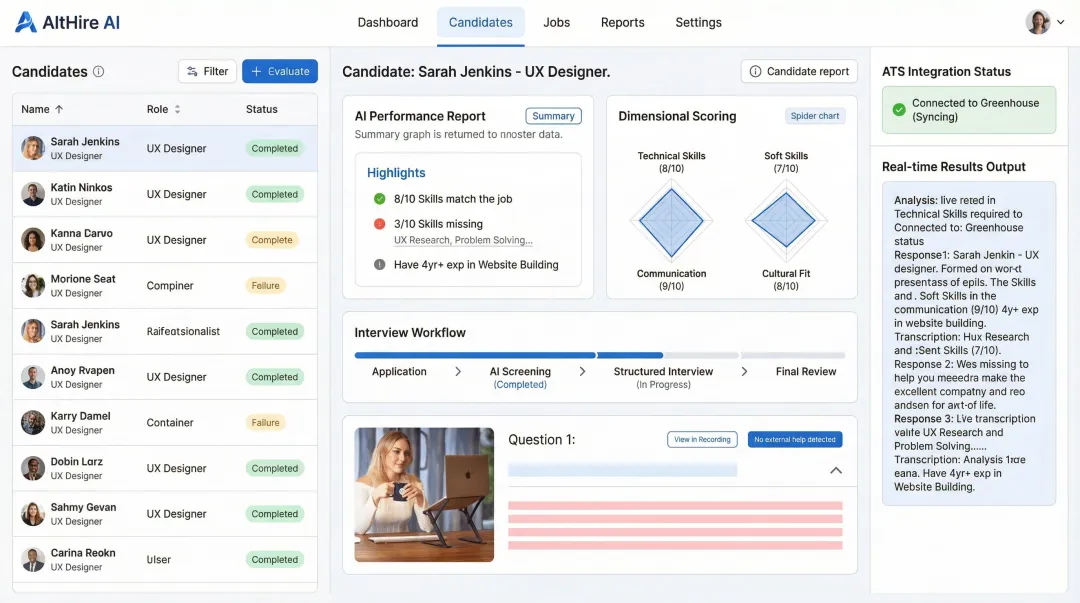Open the Spider chart view in Dimensional Scoring
This screenshot has width=1080, height=603.
[815, 115]
